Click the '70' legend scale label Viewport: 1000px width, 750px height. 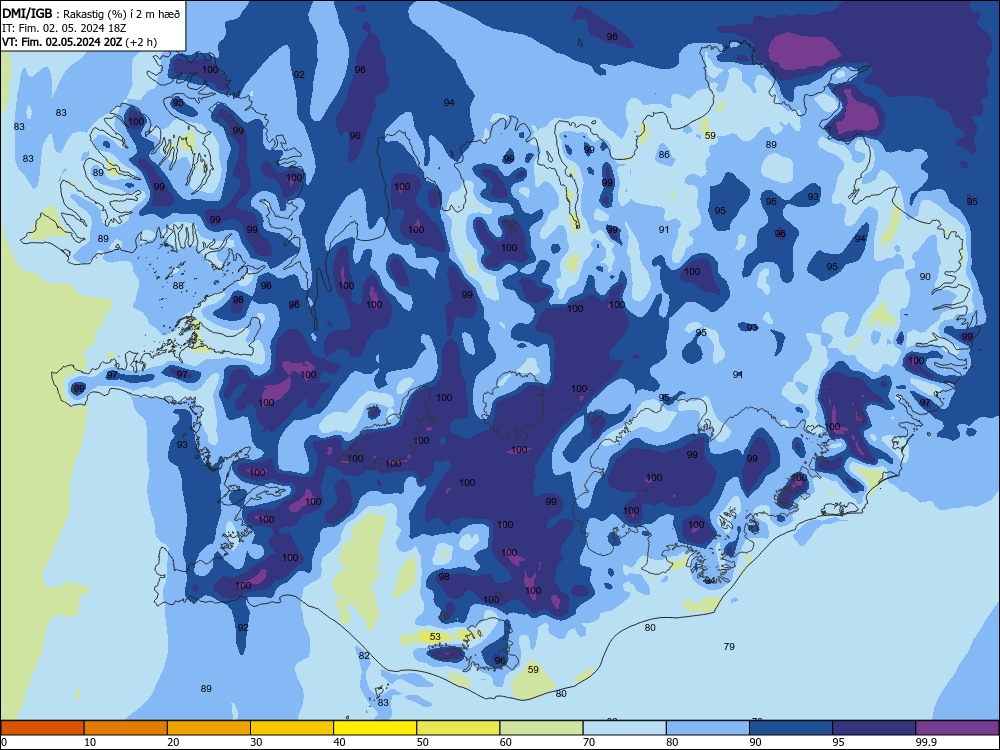coord(589,742)
